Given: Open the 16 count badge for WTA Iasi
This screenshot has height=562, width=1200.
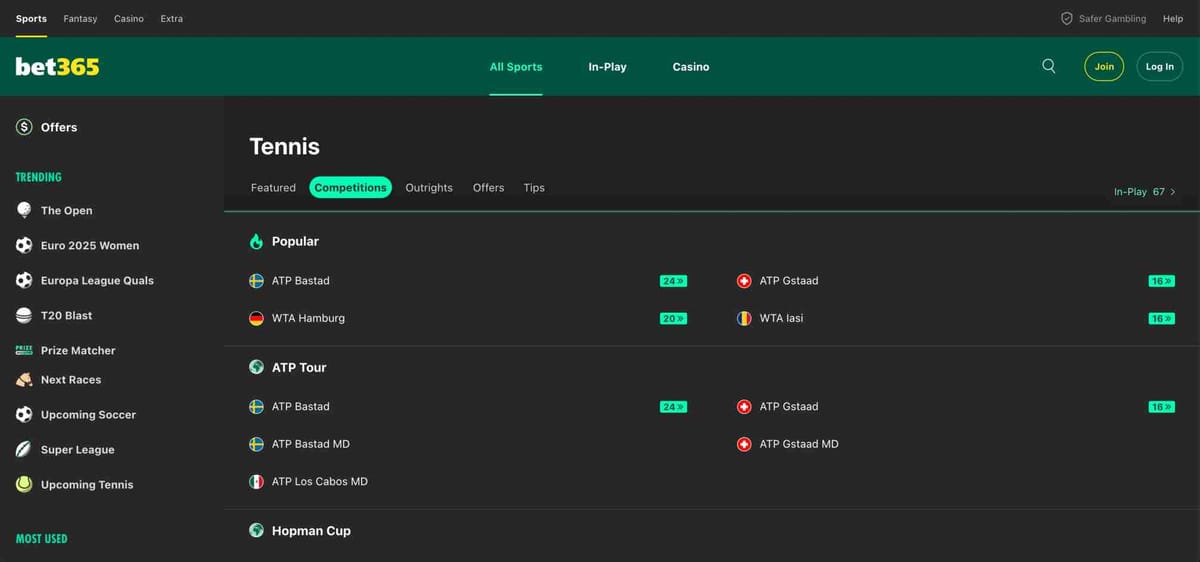Looking at the screenshot, I should click(1161, 318).
